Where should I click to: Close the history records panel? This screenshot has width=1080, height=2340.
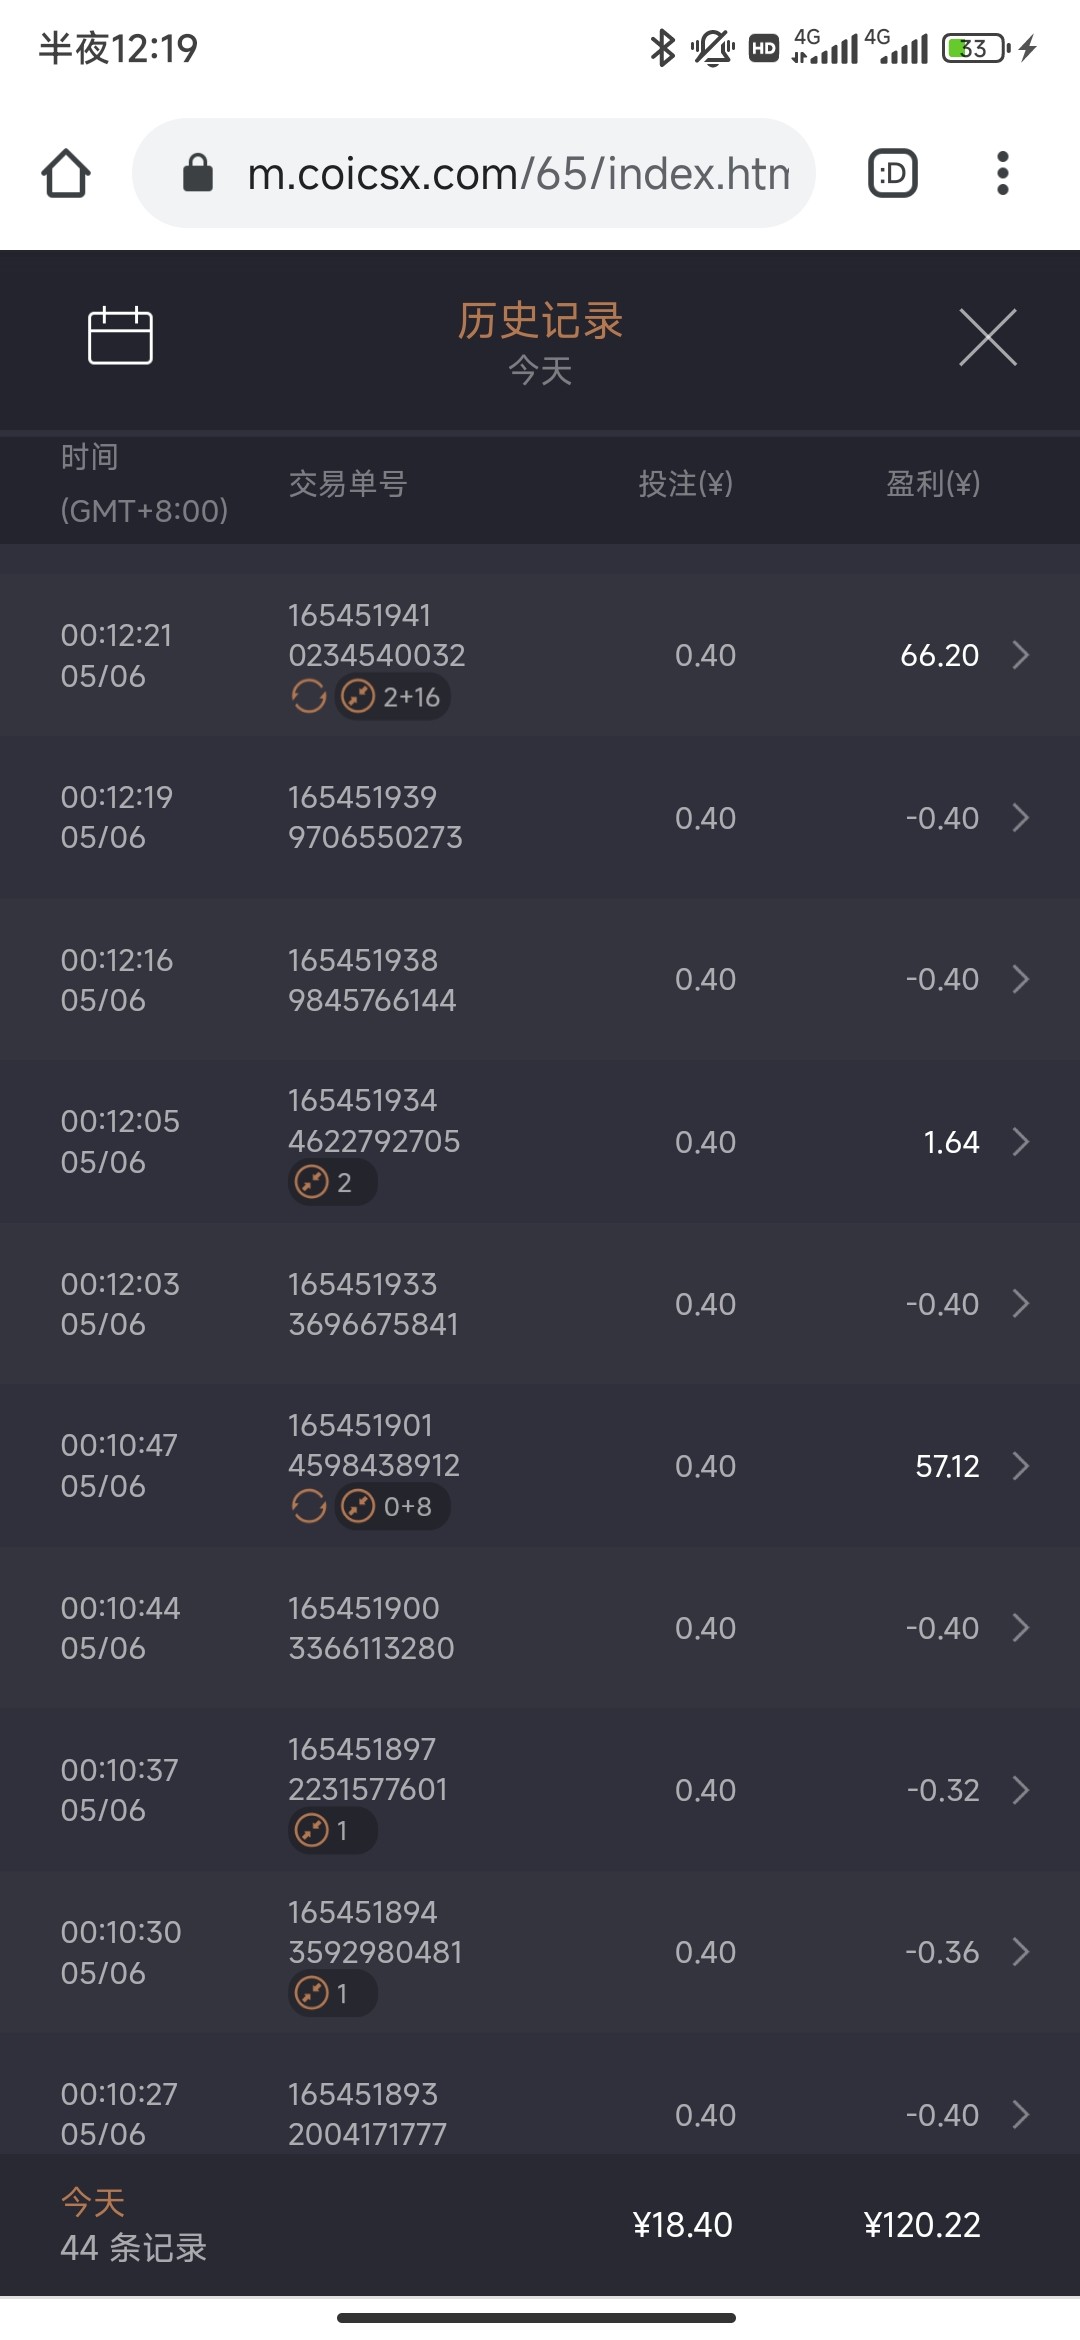click(x=987, y=337)
